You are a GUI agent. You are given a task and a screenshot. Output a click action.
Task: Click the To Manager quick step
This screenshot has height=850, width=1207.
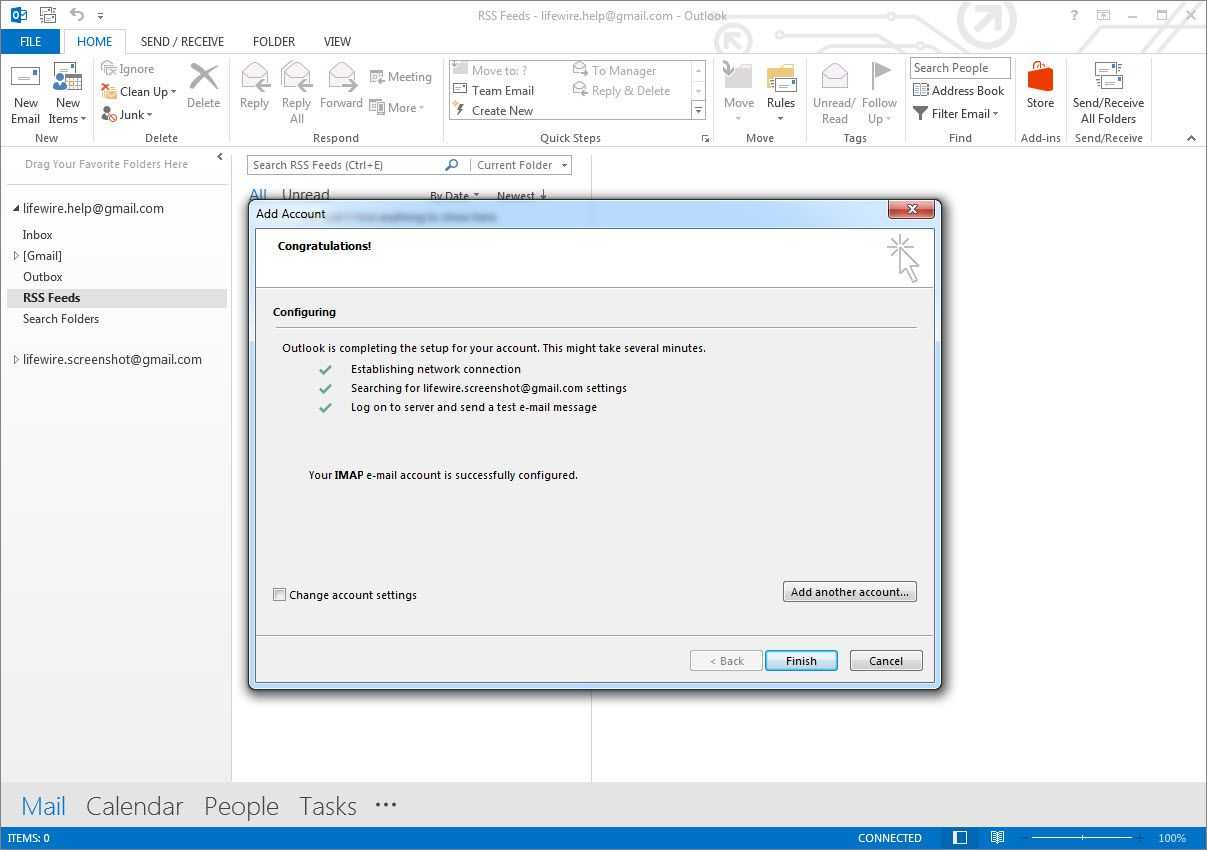614,70
